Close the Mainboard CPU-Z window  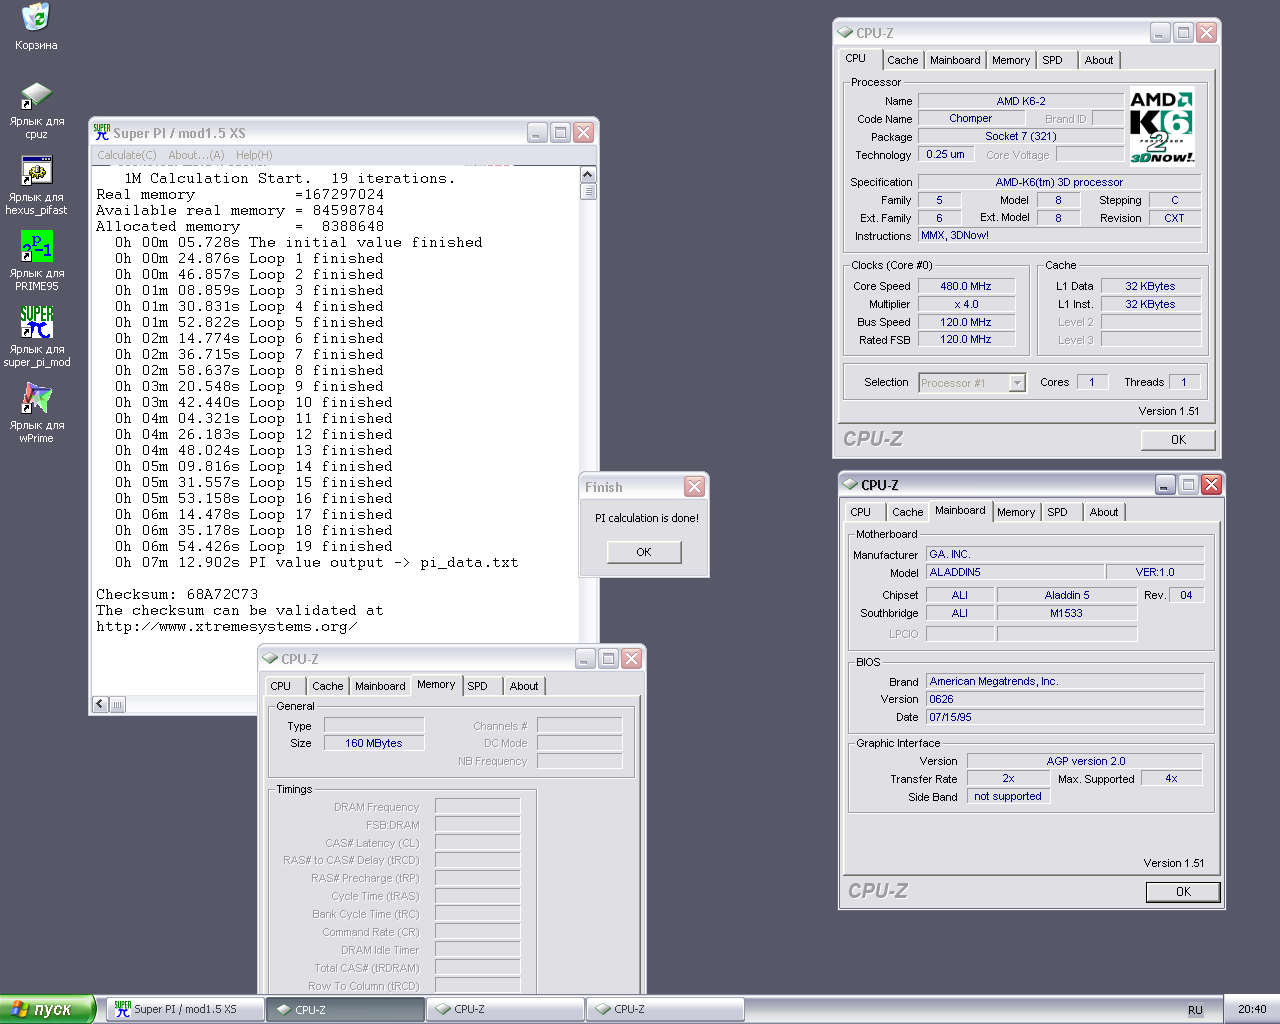[x=1211, y=484]
